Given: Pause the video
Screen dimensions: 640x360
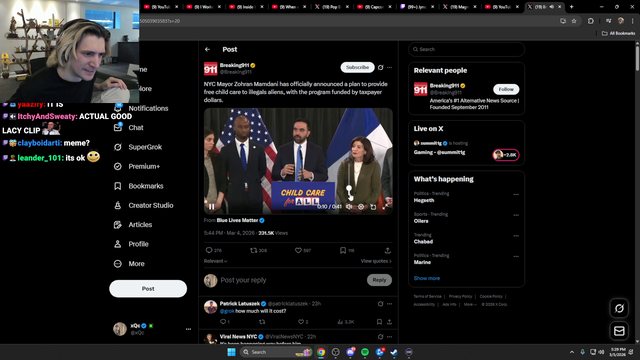Looking at the screenshot, I should pos(211,207).
